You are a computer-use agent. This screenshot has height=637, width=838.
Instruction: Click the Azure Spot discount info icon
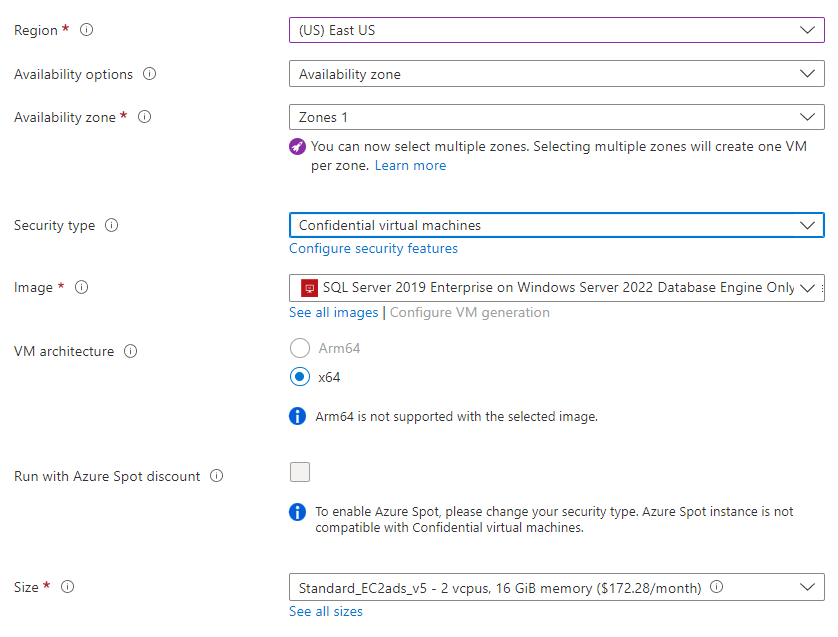click(x=217, y=476)
